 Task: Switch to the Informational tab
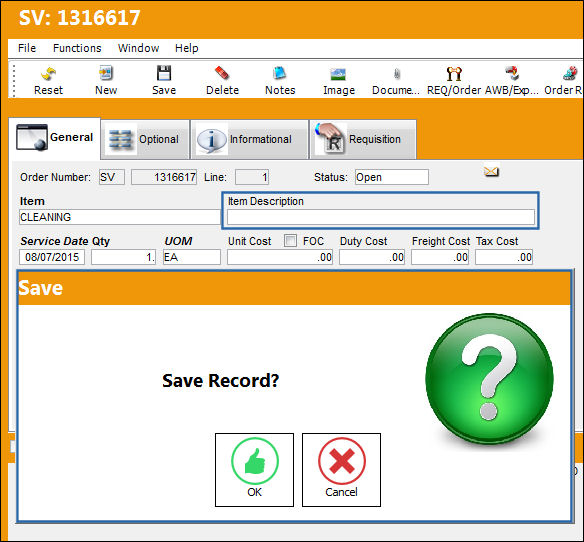pos(249,139)
